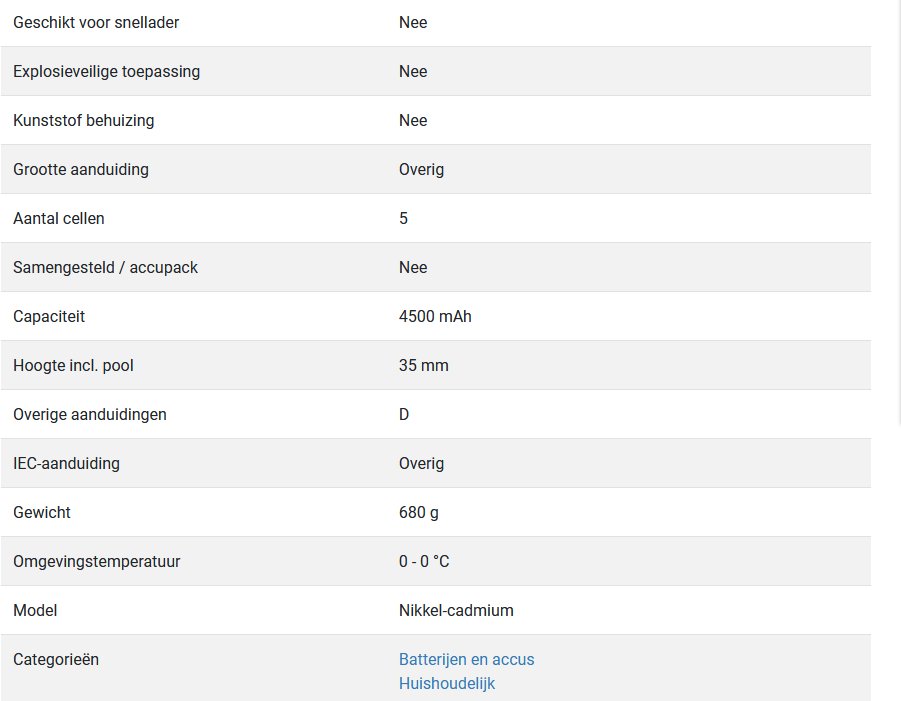
Task: Open the Batterijen en accus category link
Action: point(466,659)
